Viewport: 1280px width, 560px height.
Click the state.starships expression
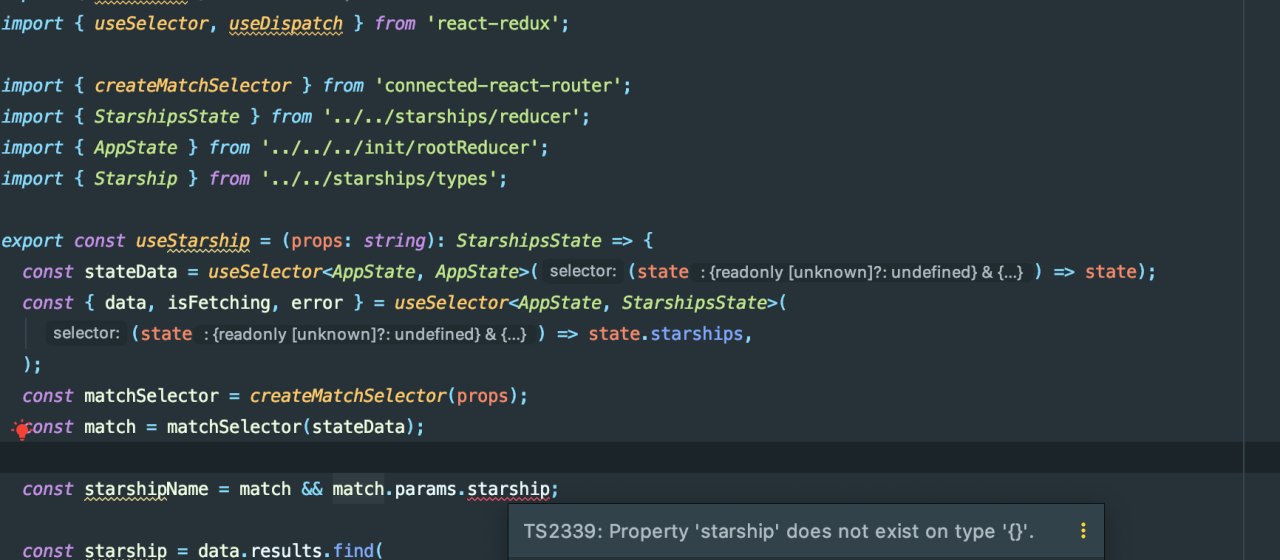(x=666, y=334)
